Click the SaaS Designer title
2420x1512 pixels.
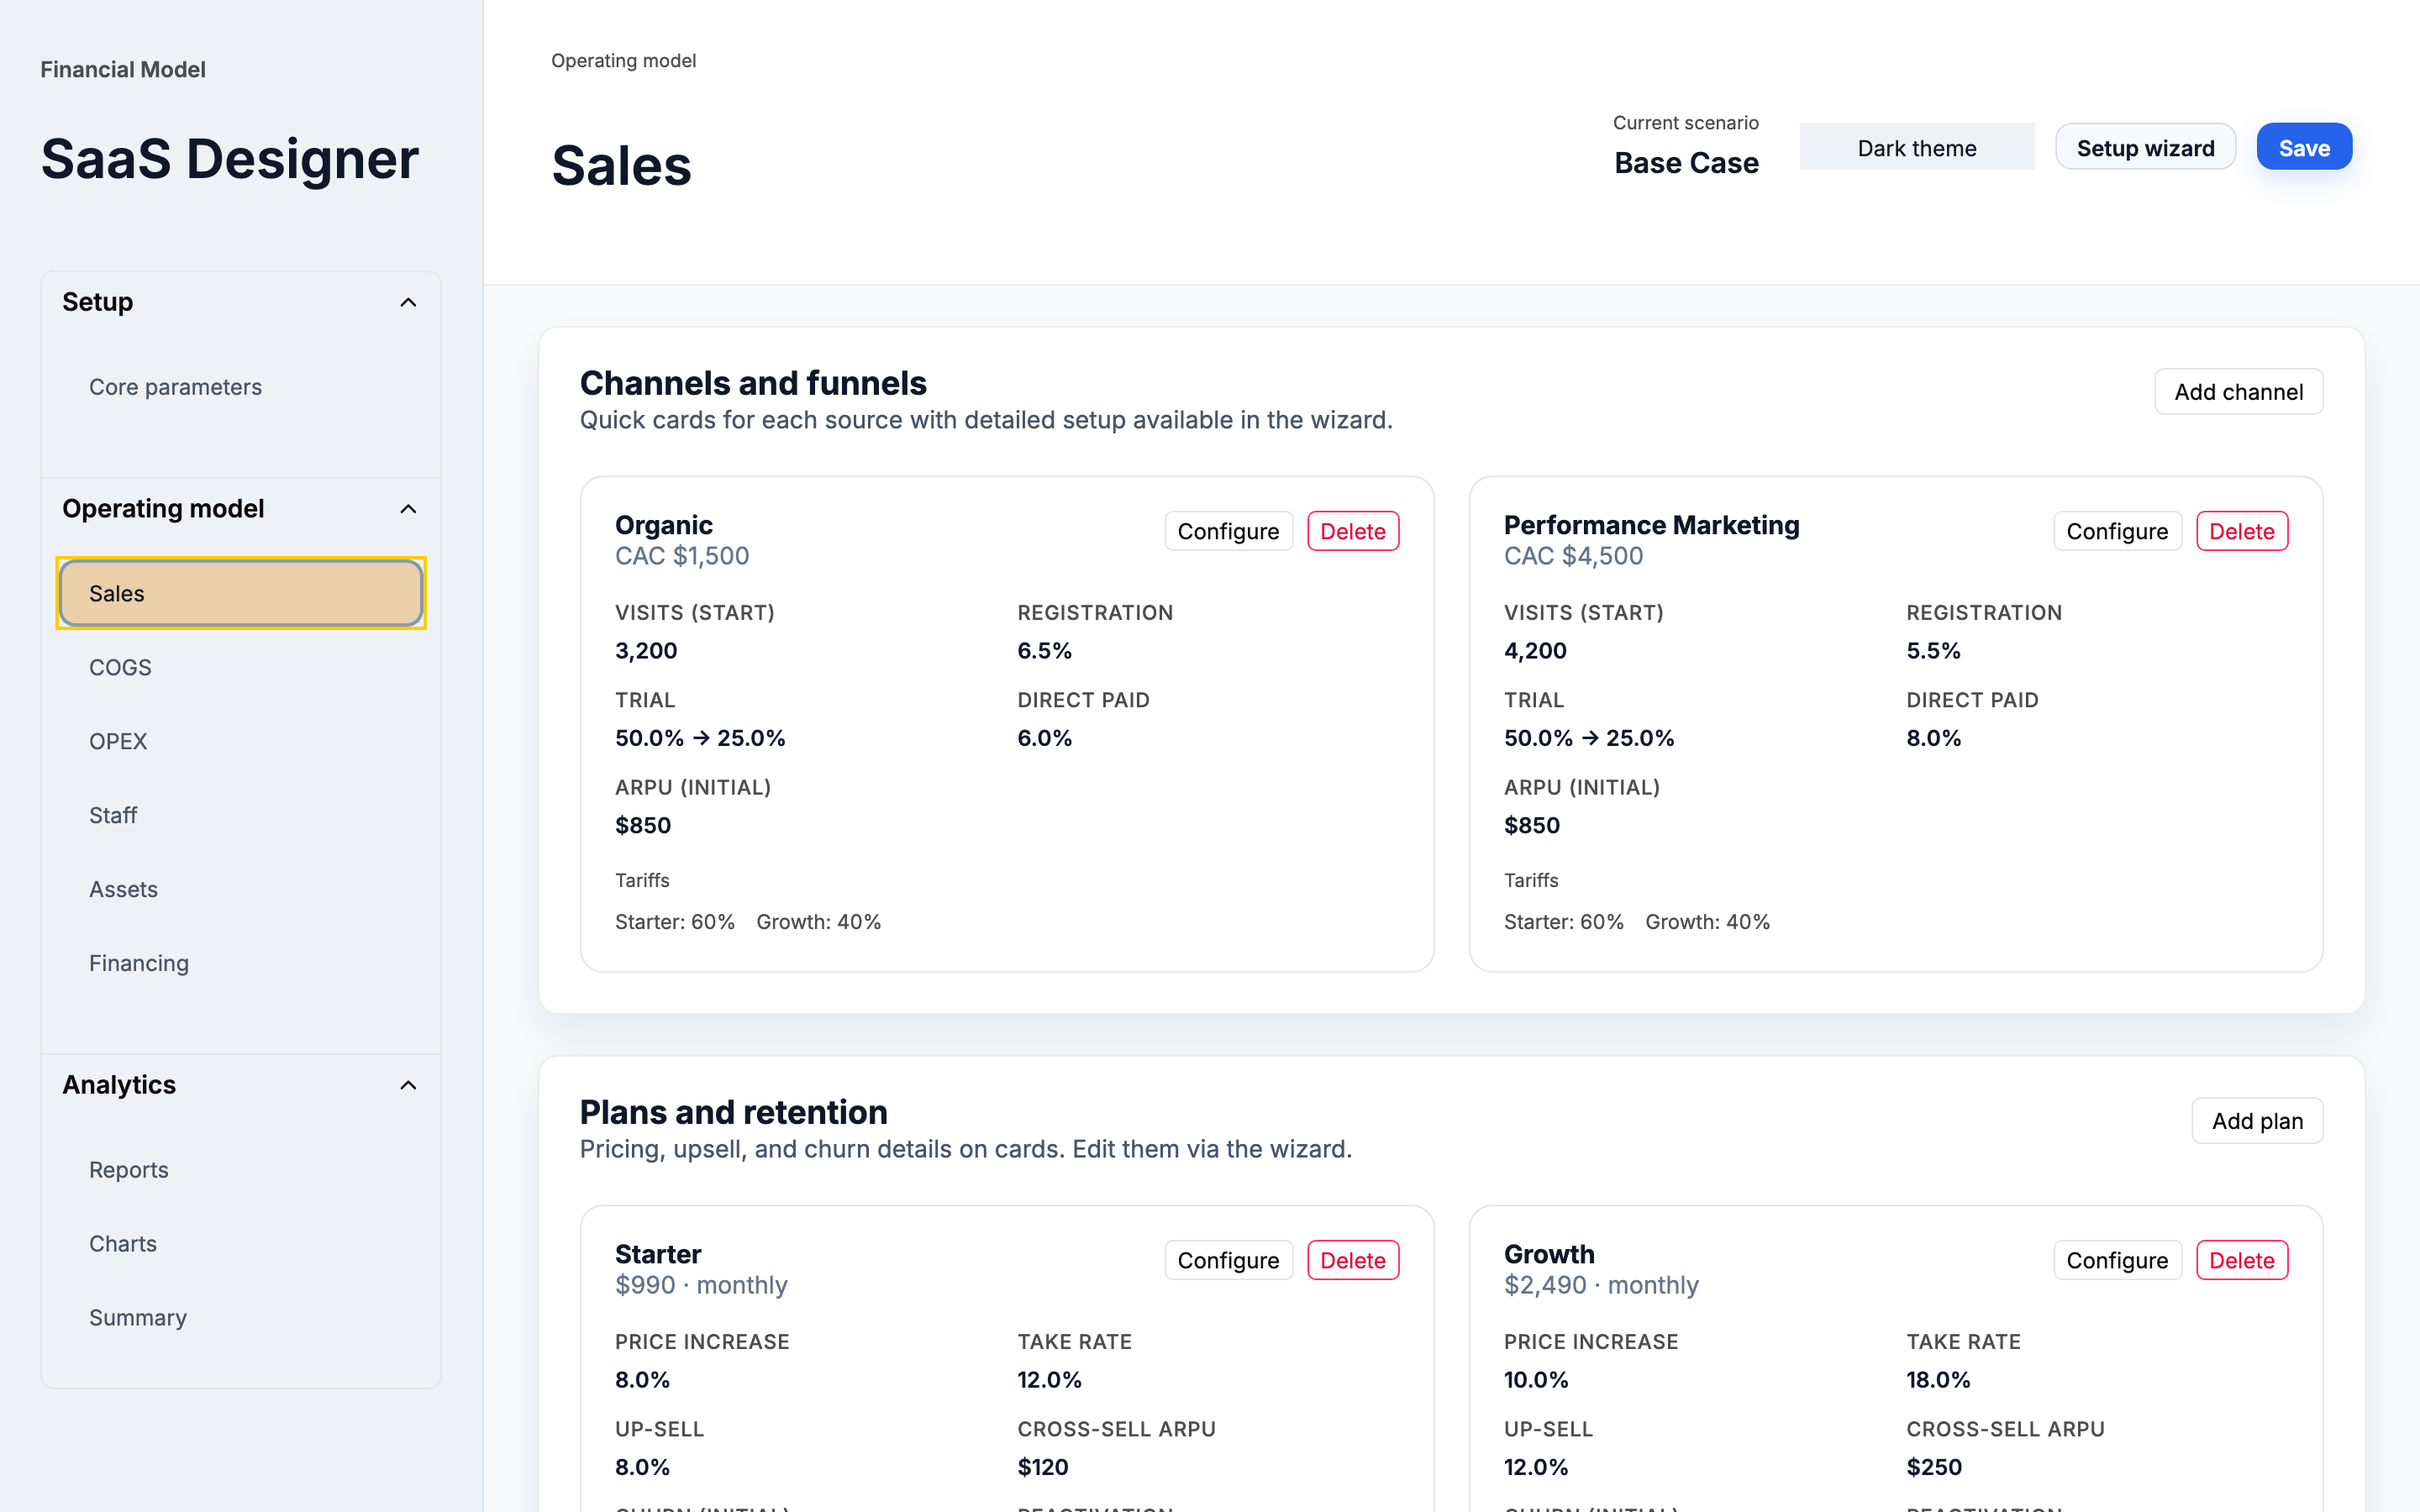[230, 158]
